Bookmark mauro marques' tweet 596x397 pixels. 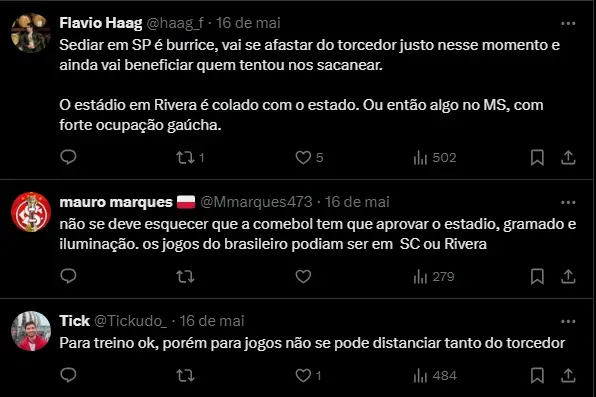[537, 276]
